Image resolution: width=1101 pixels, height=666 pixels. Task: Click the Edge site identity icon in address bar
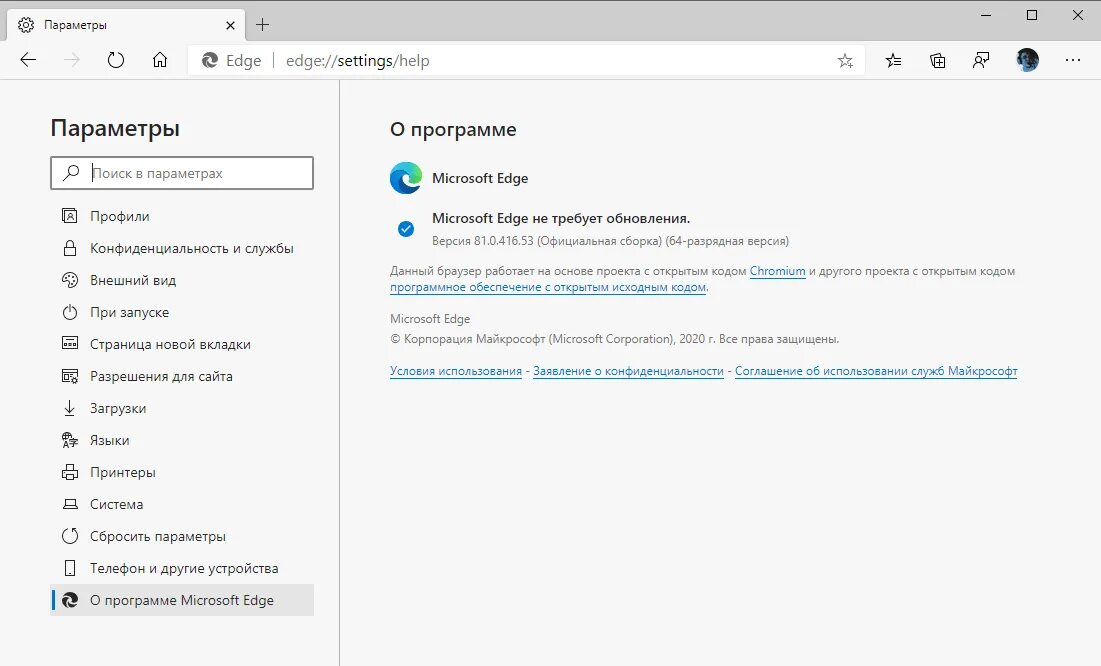pos(209,61)
